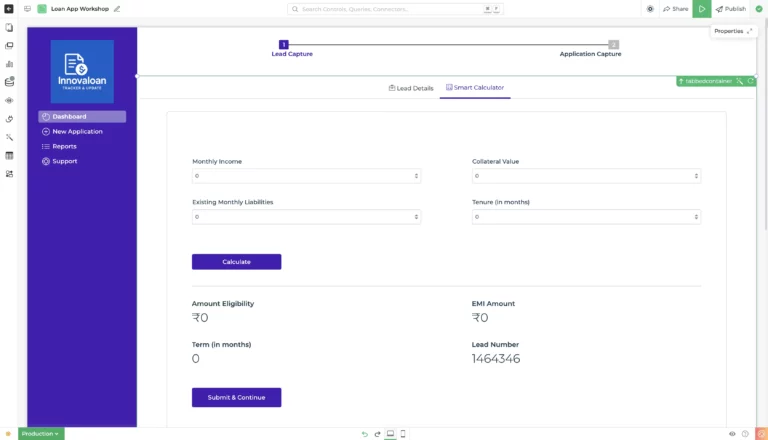Click the green Preview play button
Viewport: 768px width, 440px height.
[x=702, y=9]
